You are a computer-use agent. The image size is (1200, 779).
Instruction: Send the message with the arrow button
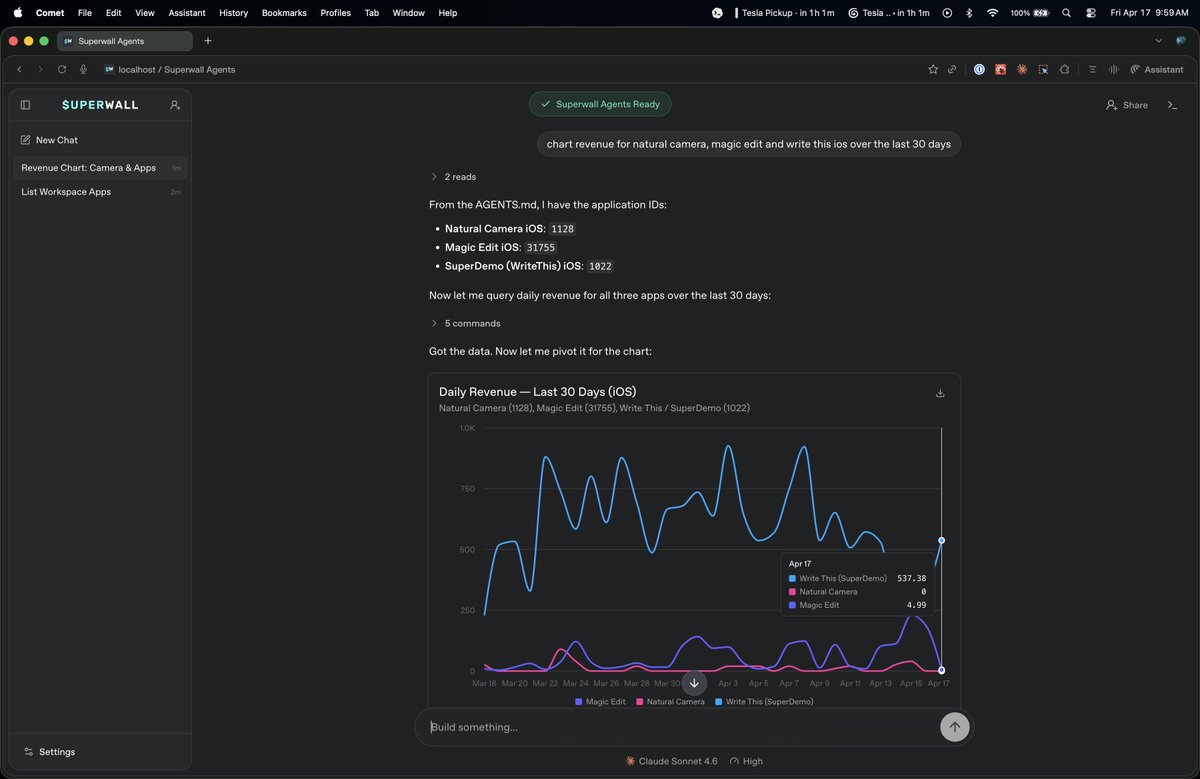(x=954, y=727)
